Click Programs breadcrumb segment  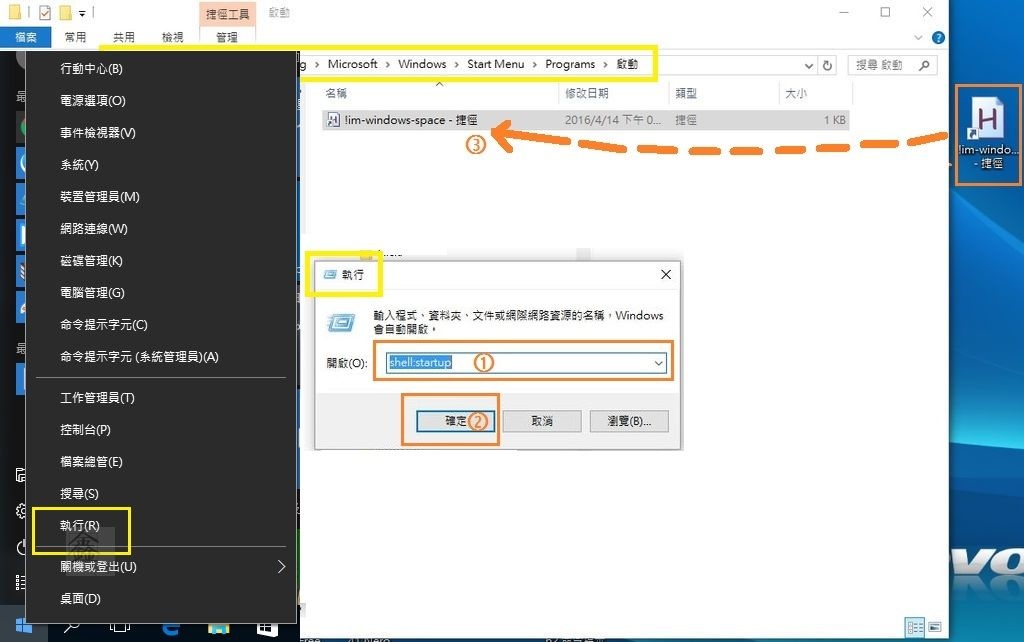pyautogui.click(x=569, y=64)
